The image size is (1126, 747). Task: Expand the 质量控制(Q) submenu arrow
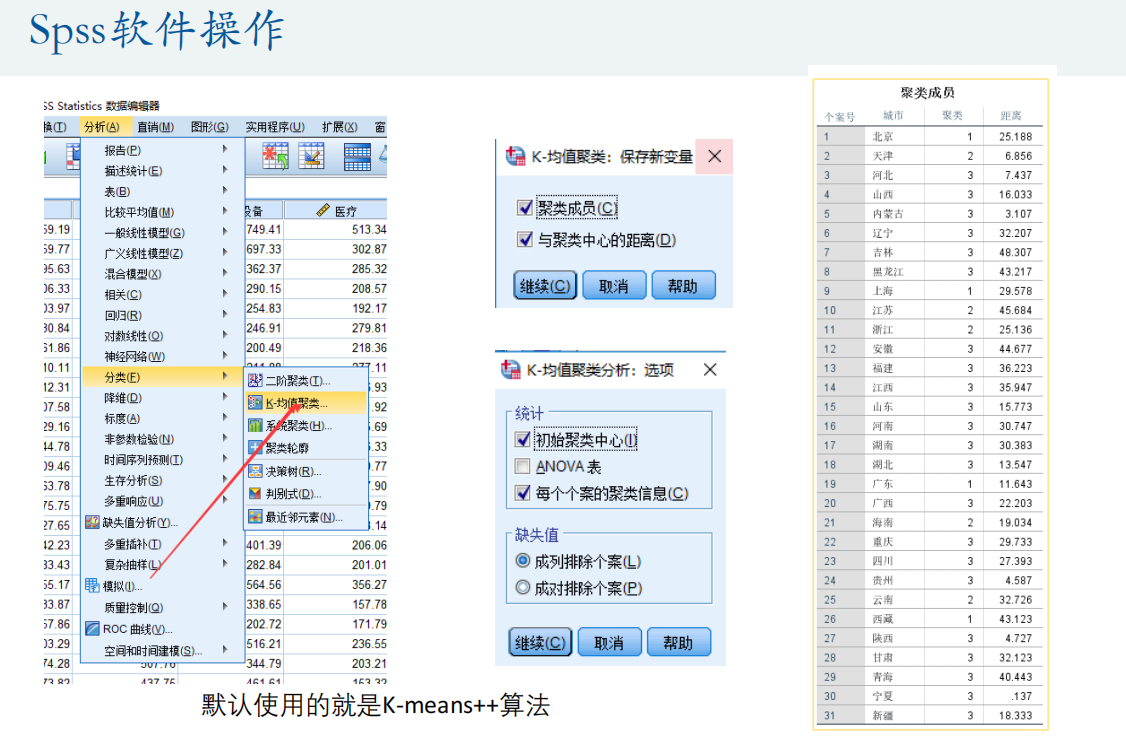pyautogui.click(x=225, y=607)
